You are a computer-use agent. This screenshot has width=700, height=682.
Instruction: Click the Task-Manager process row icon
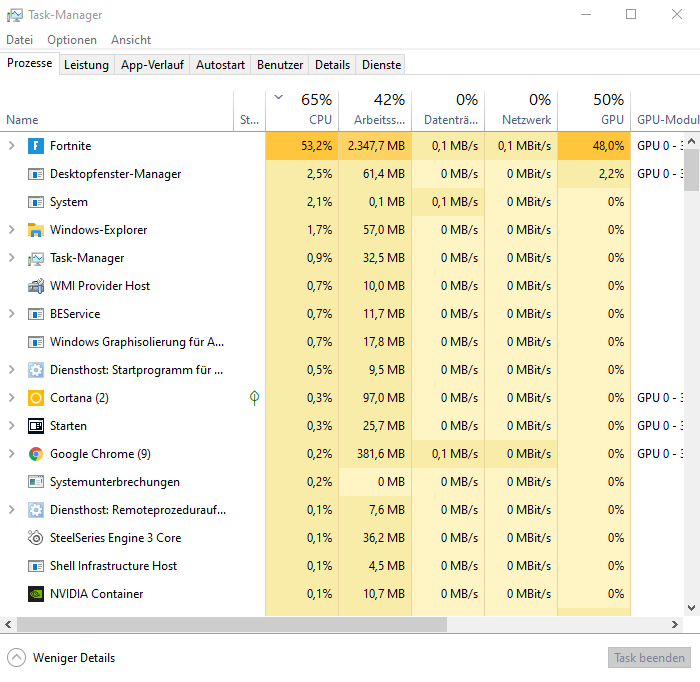(x=36, y=258)
